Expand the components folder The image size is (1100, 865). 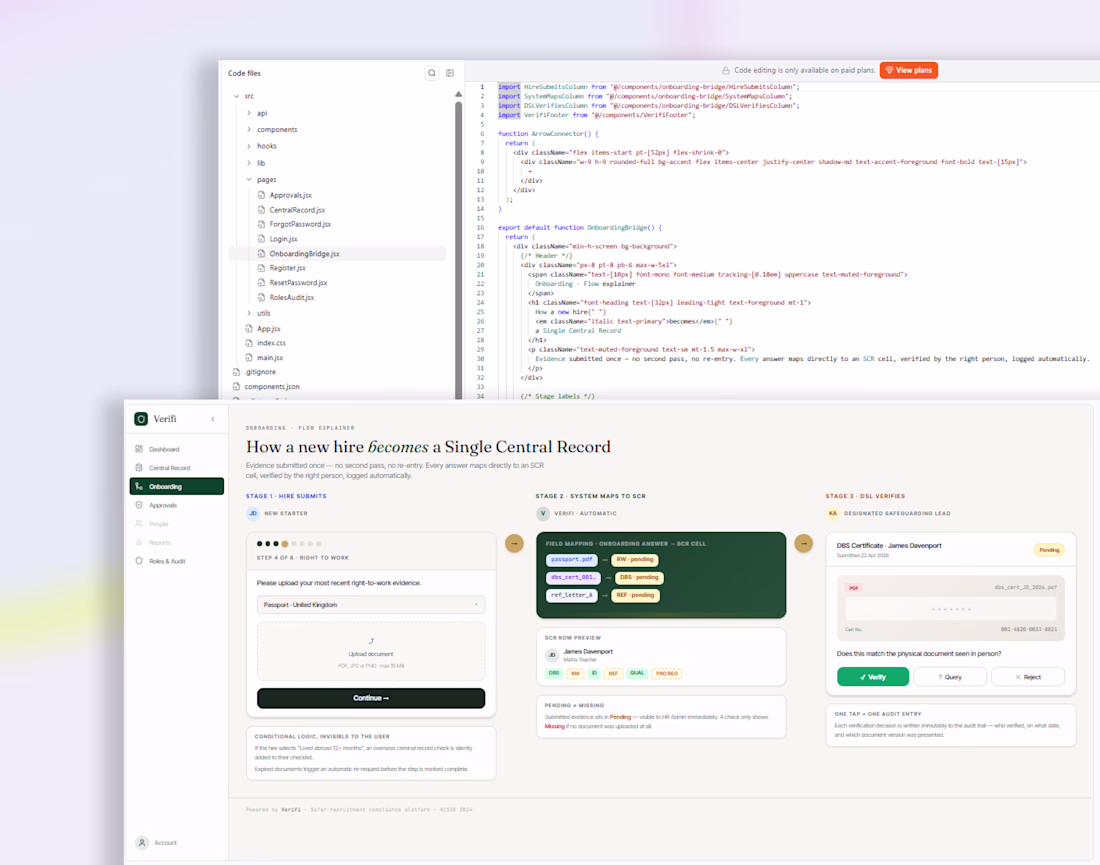249,130
